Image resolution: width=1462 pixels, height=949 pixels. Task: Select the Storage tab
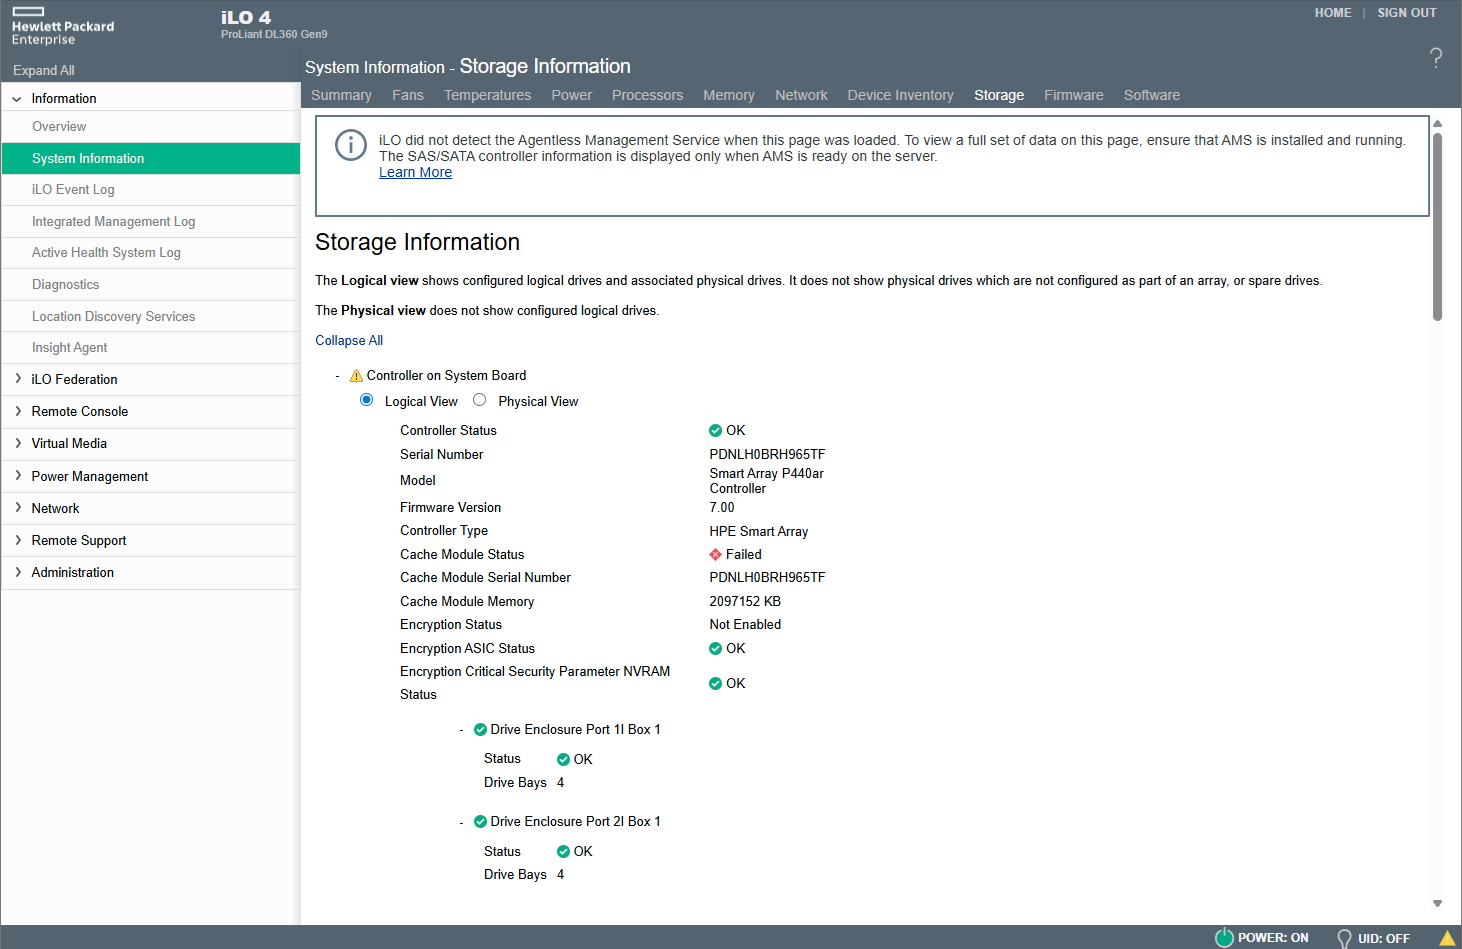[x=999, y=95]
